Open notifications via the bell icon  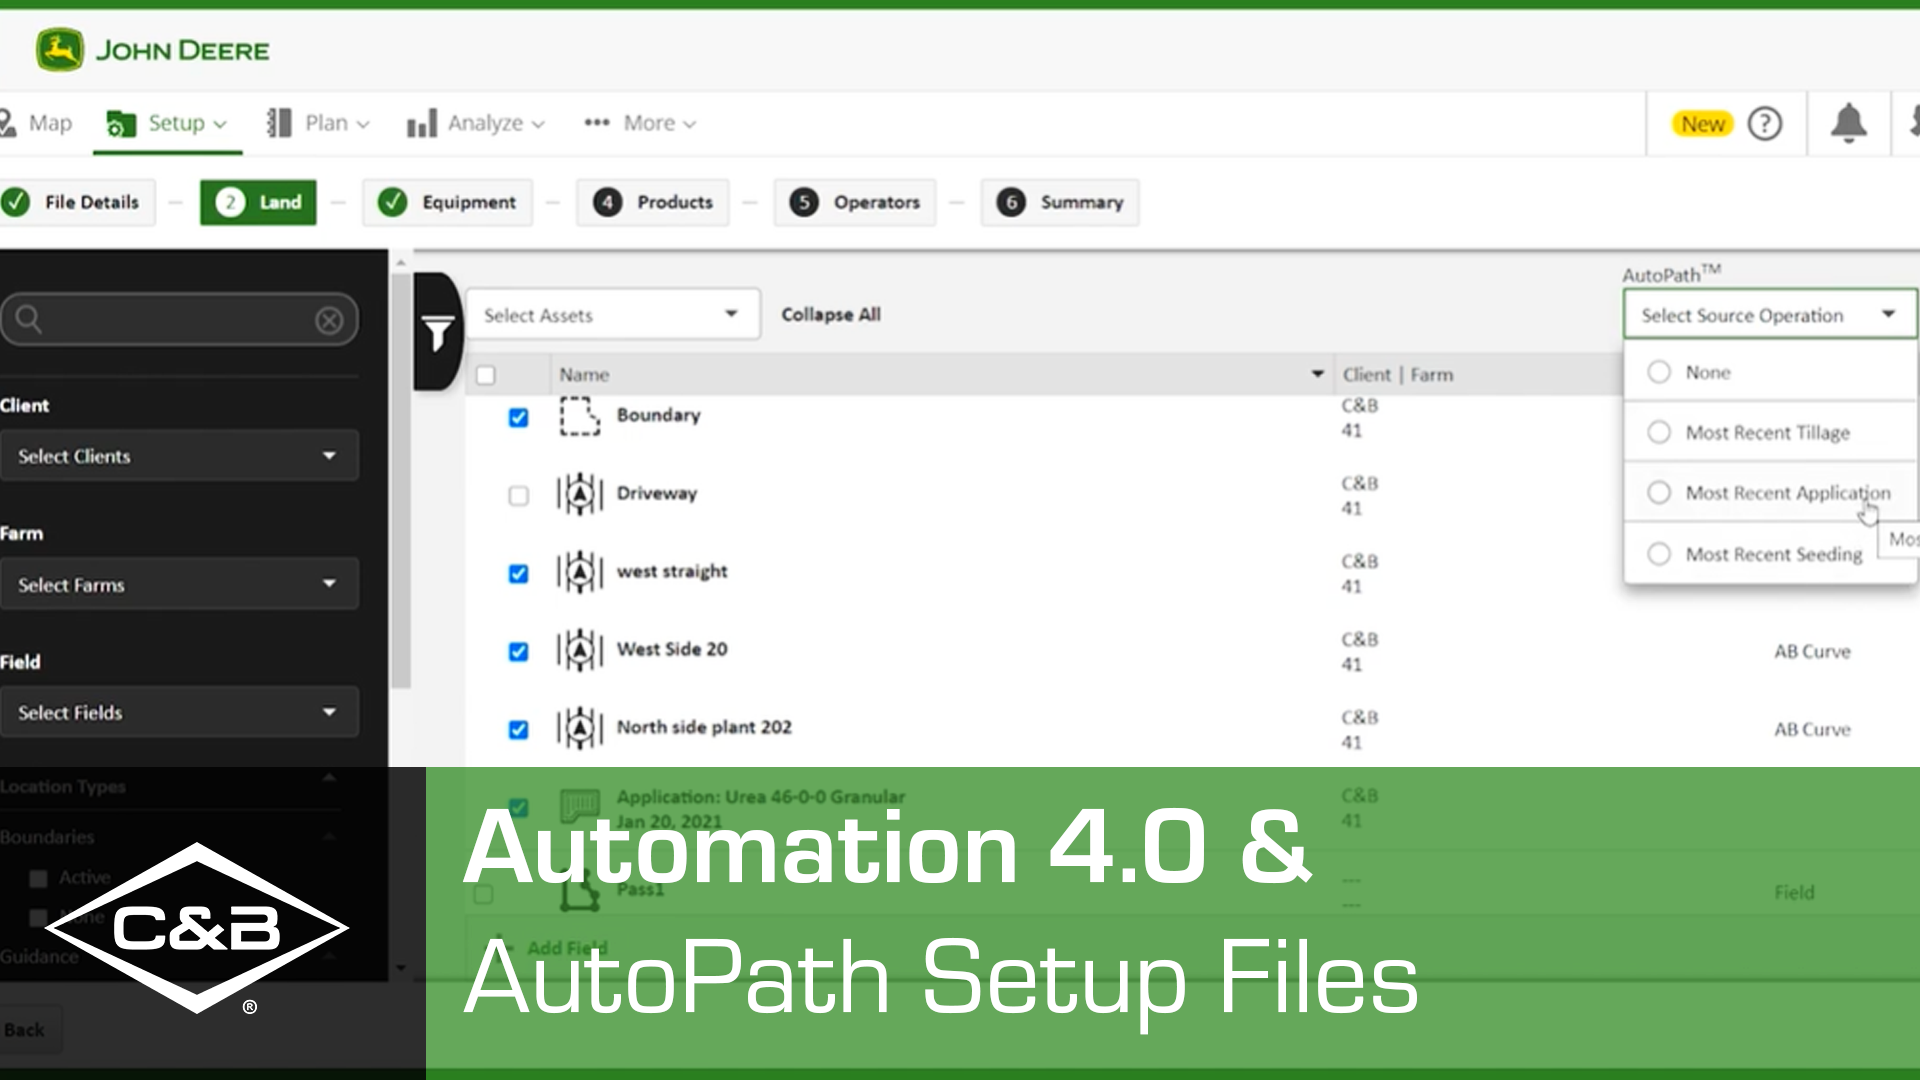[1848, 123]
